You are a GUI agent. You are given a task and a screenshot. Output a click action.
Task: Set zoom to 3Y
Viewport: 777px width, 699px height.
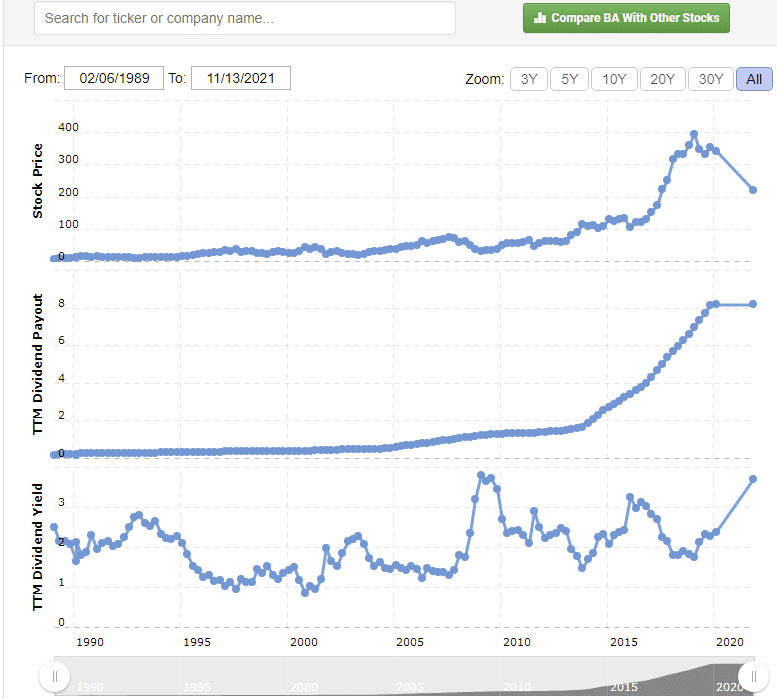click(529, 79)
